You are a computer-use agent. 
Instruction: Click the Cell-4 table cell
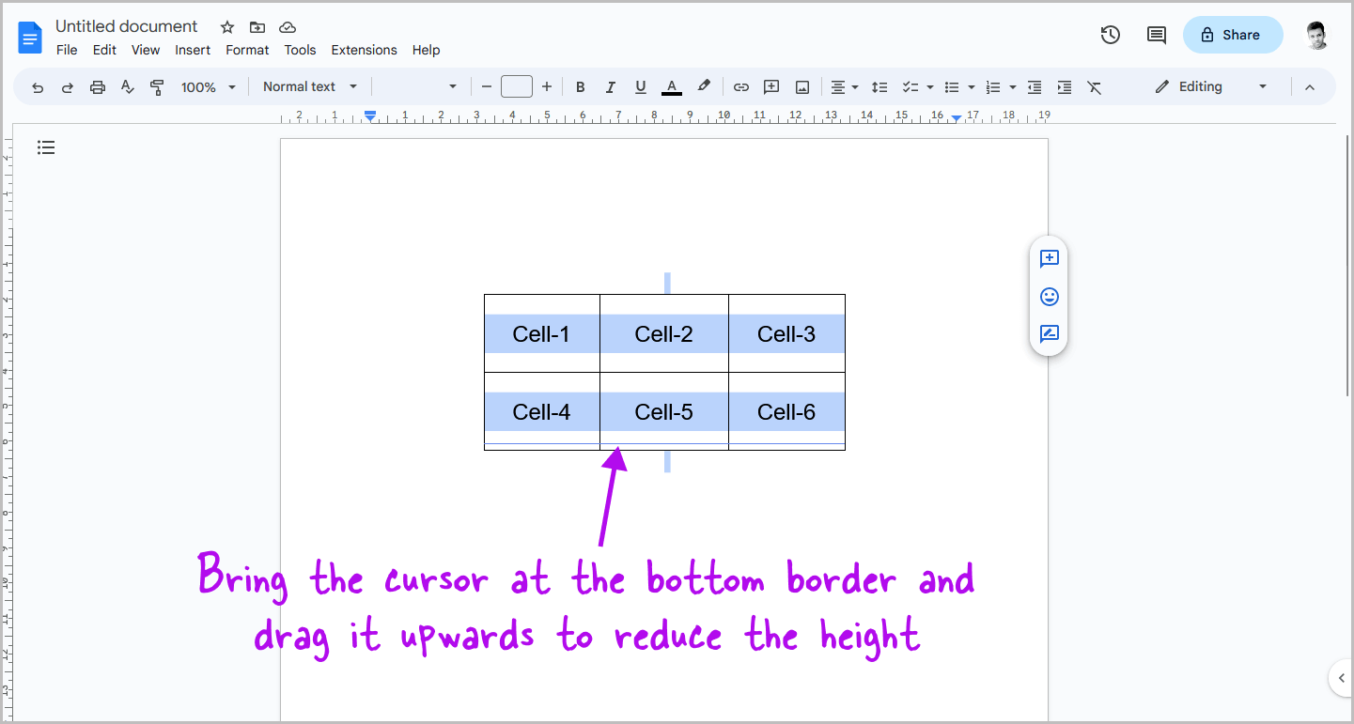click(x=541, y=412)
